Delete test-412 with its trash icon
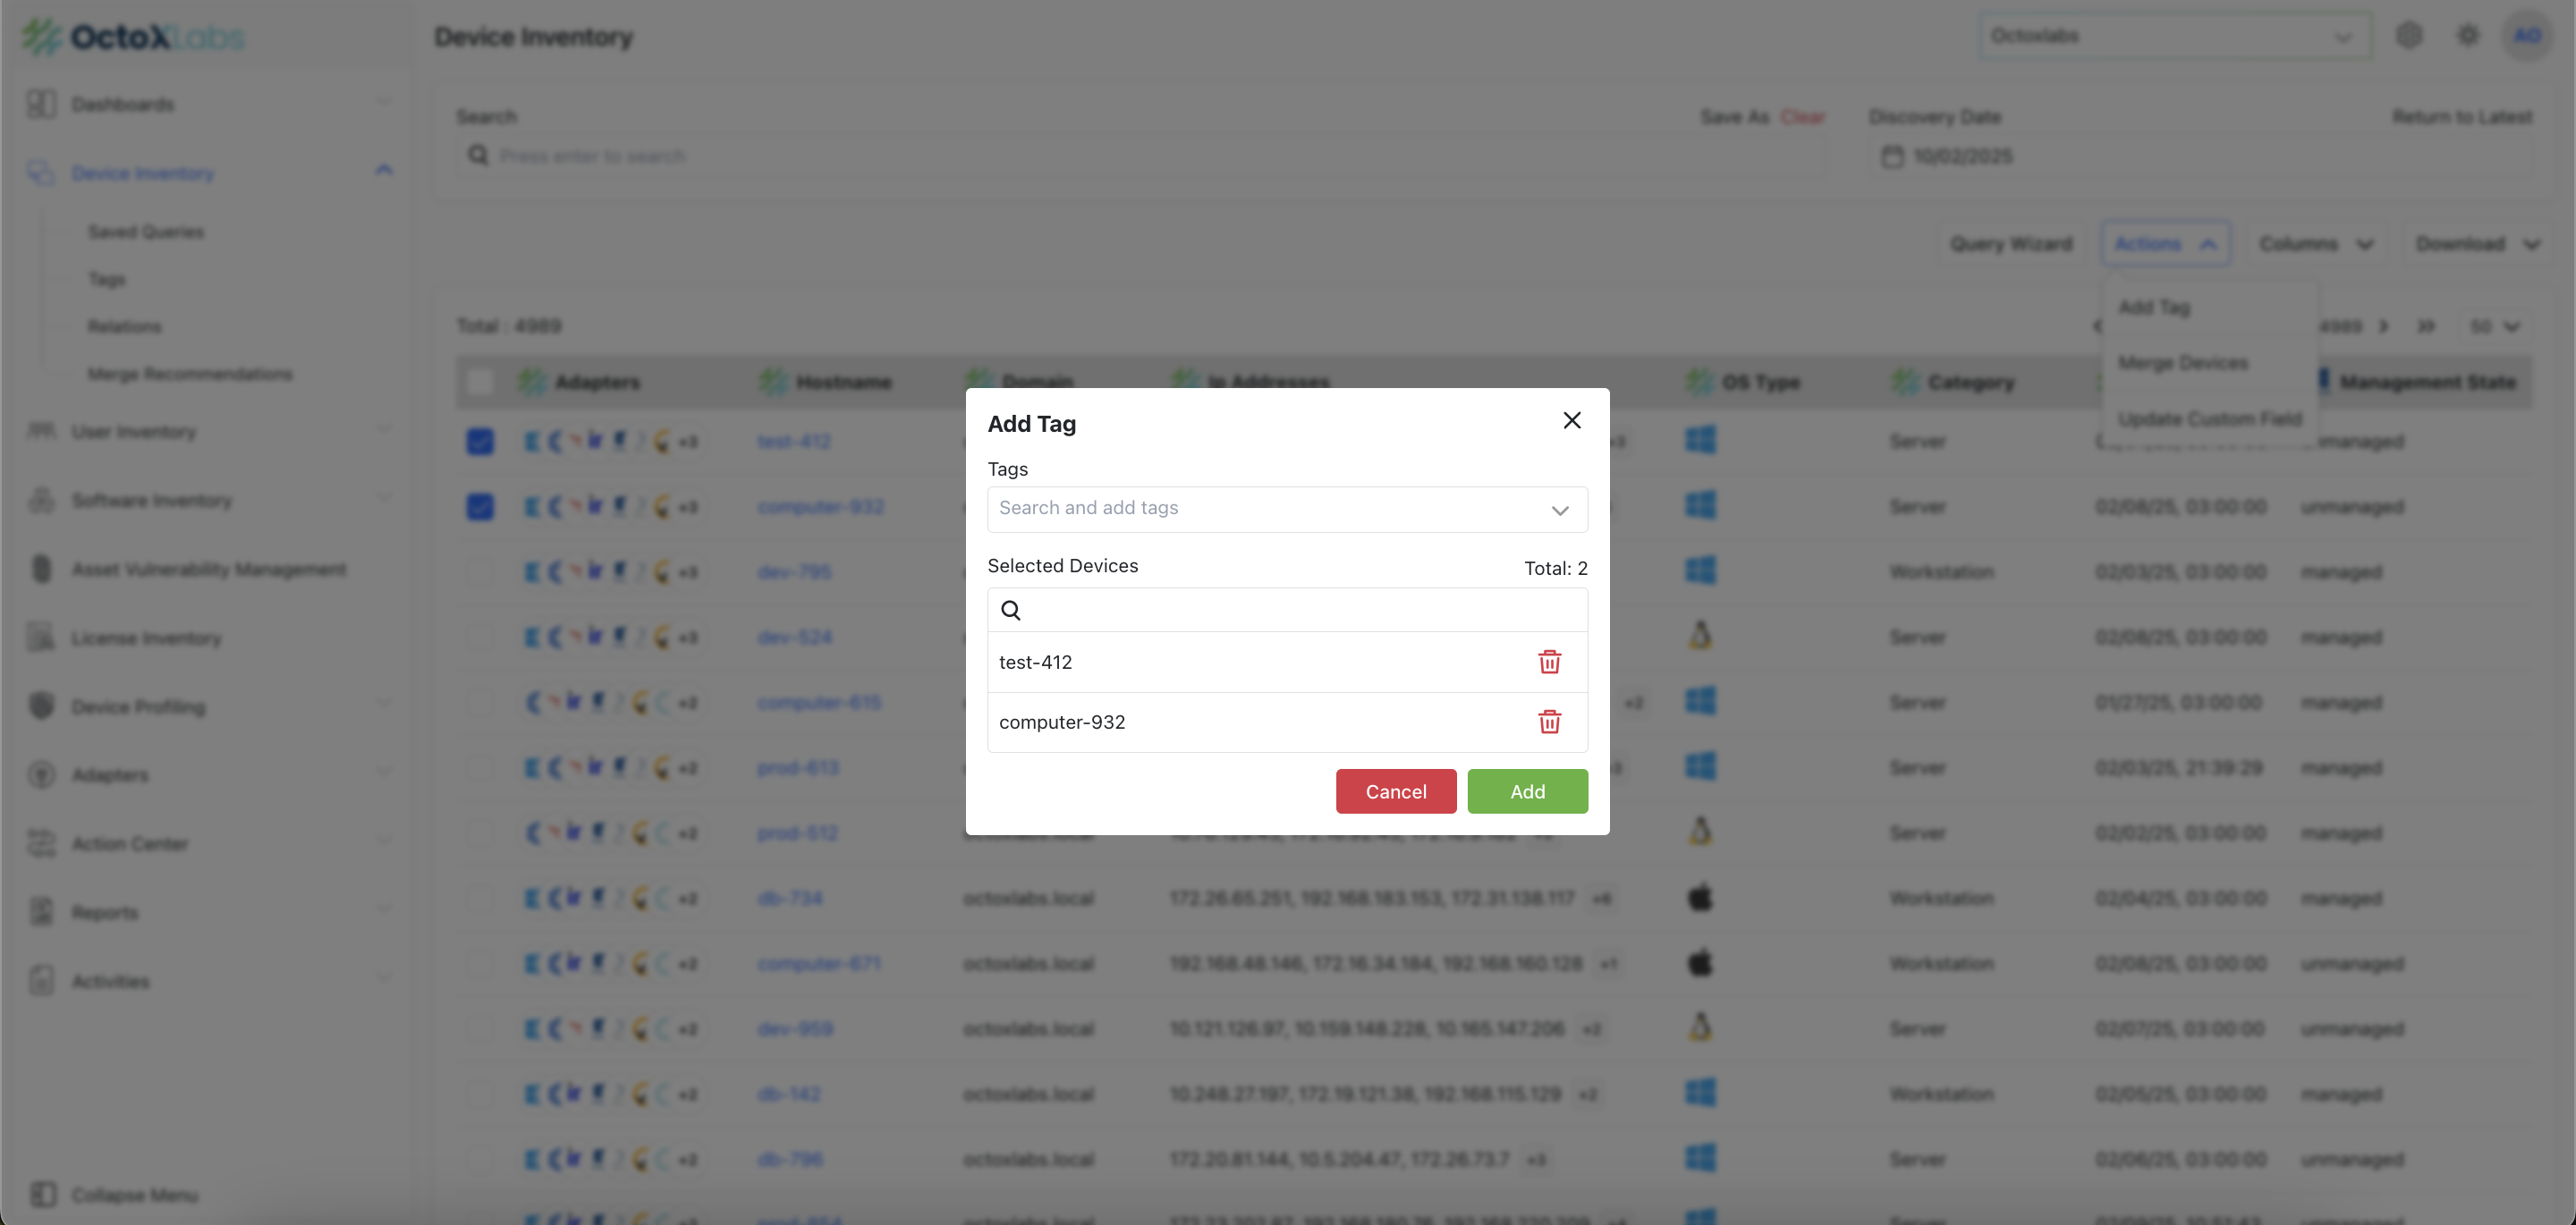The width and height of the screenshot is (2576, 1225). click(1549, 662)
